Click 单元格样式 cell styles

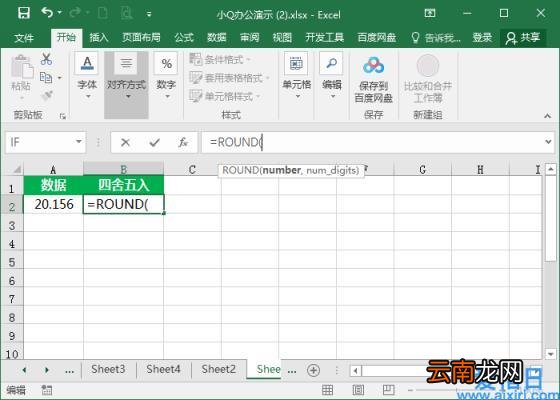click(x=225, y=96)
